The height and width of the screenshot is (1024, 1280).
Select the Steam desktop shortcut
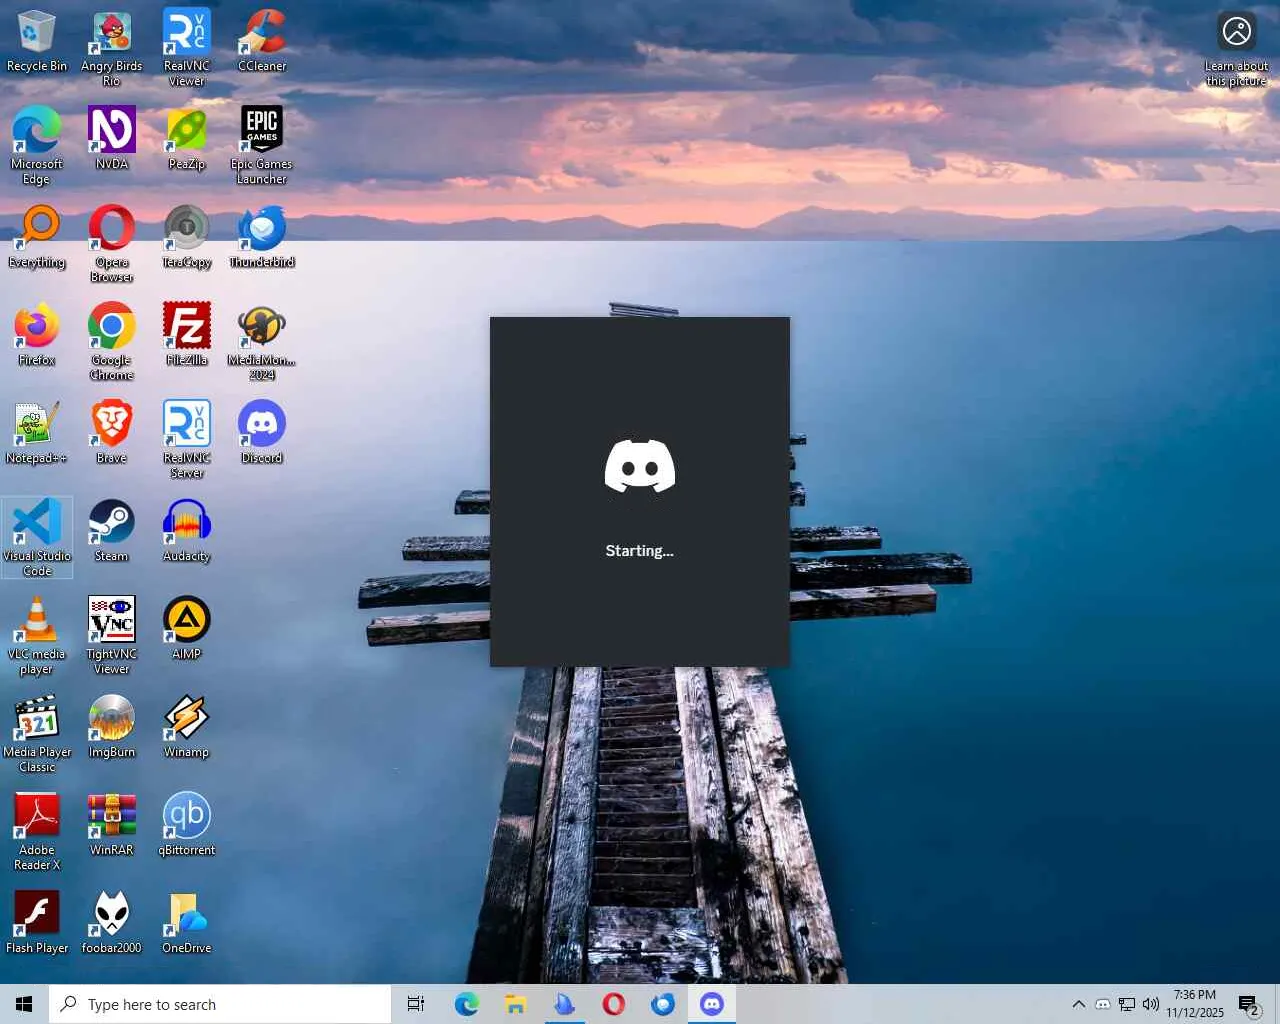click(x=112, y=531)
